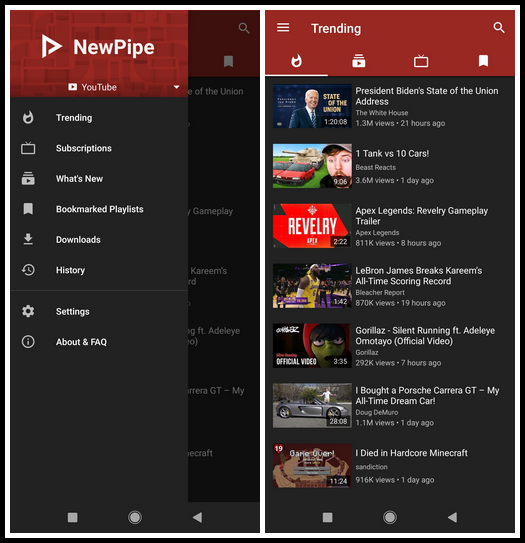Image resolution: width=525 pixels, height=543 pixels.
Task: Open State of the Union video thumbnail
Action: pos(312,106)
